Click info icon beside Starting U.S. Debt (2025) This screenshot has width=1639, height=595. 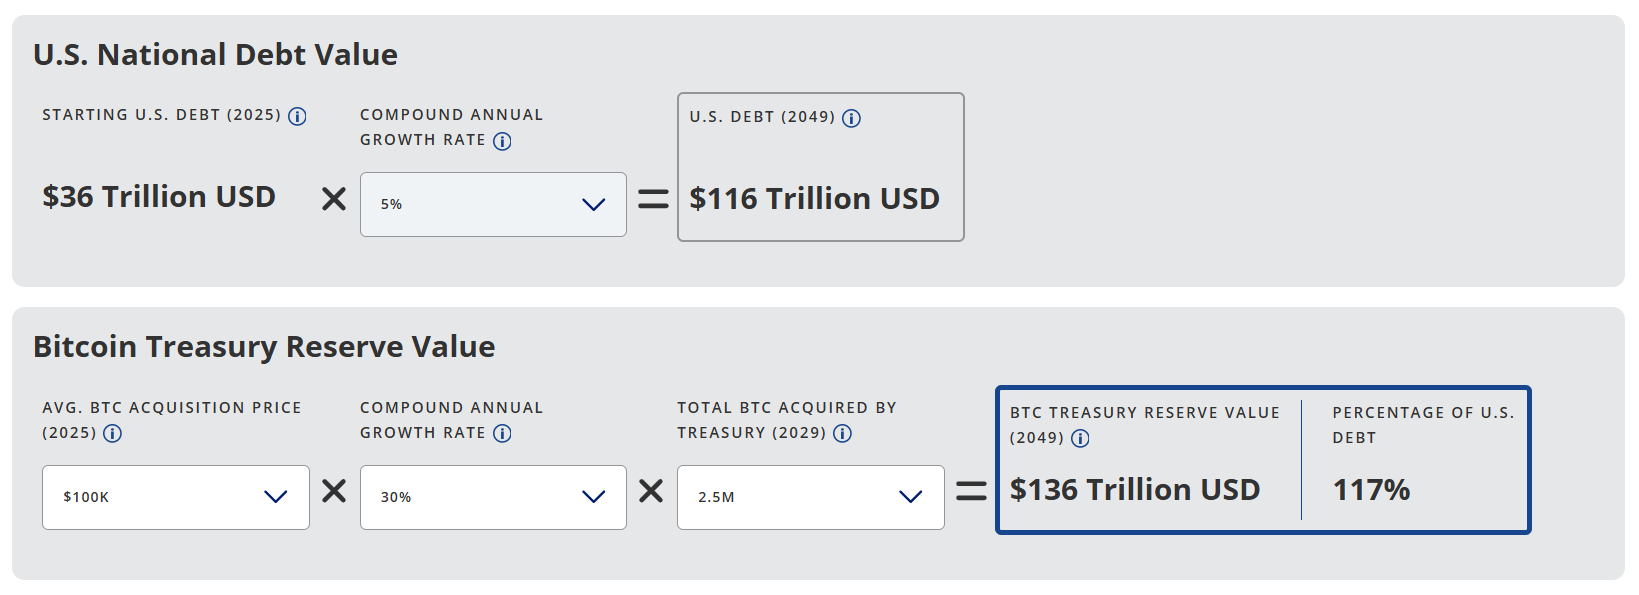(x=297, y=116)
